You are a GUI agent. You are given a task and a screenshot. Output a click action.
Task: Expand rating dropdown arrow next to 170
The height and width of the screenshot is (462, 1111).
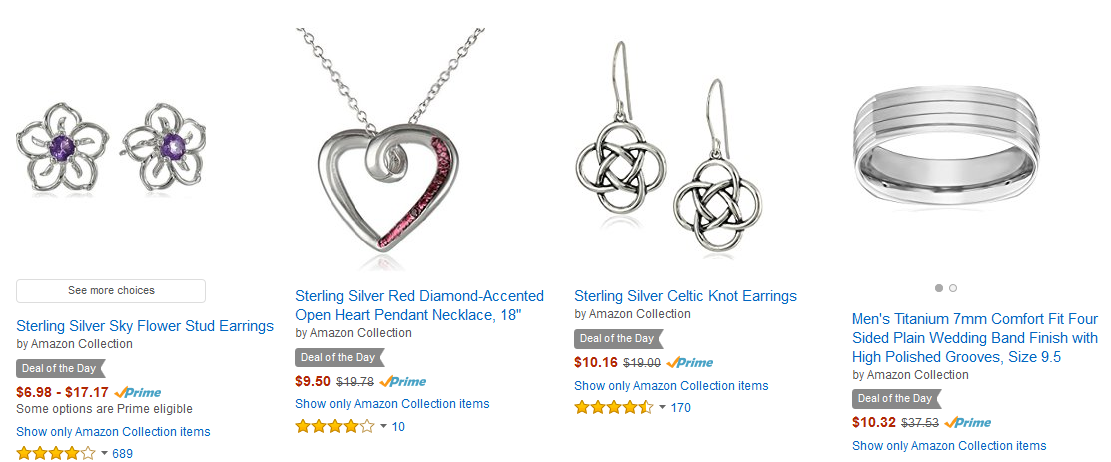tap(662, 407)
